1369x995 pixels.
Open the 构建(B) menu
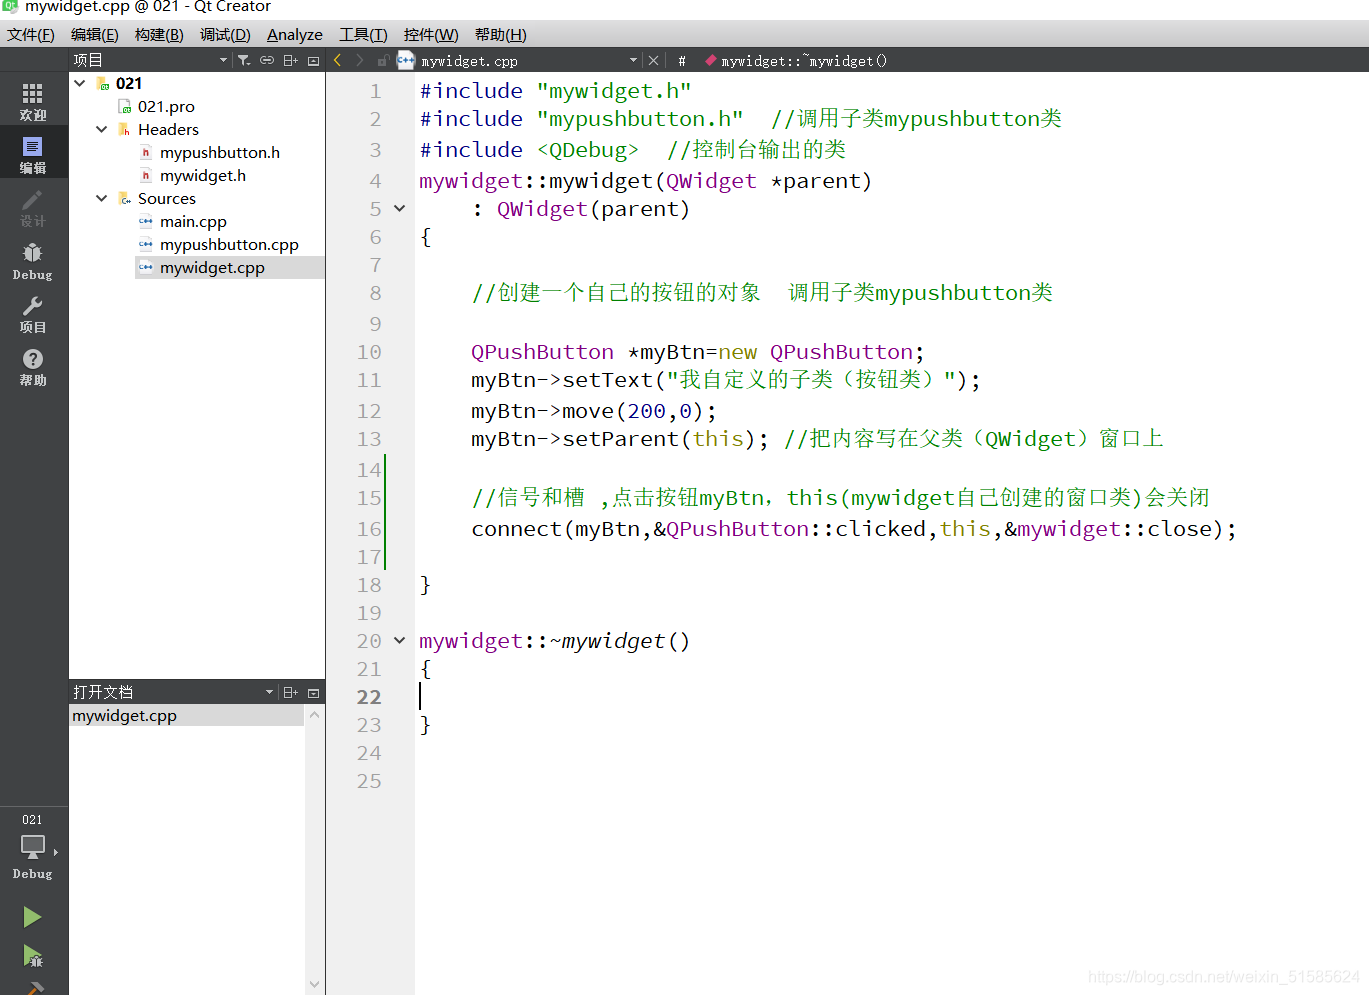[159, 35]
